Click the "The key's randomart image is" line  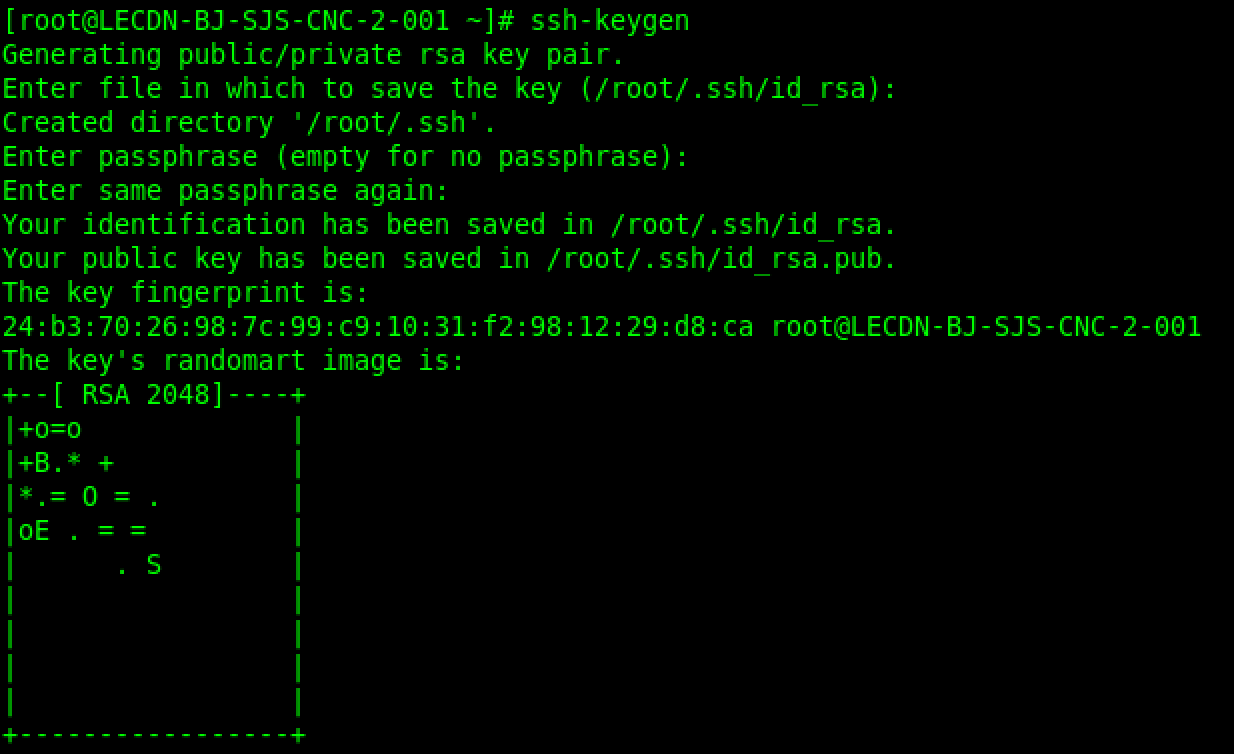click(234, 360)
